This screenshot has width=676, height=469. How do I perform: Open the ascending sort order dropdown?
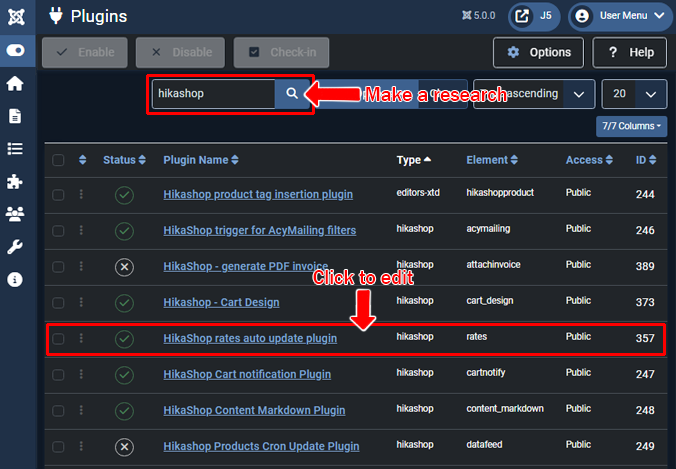coord(534,94)
